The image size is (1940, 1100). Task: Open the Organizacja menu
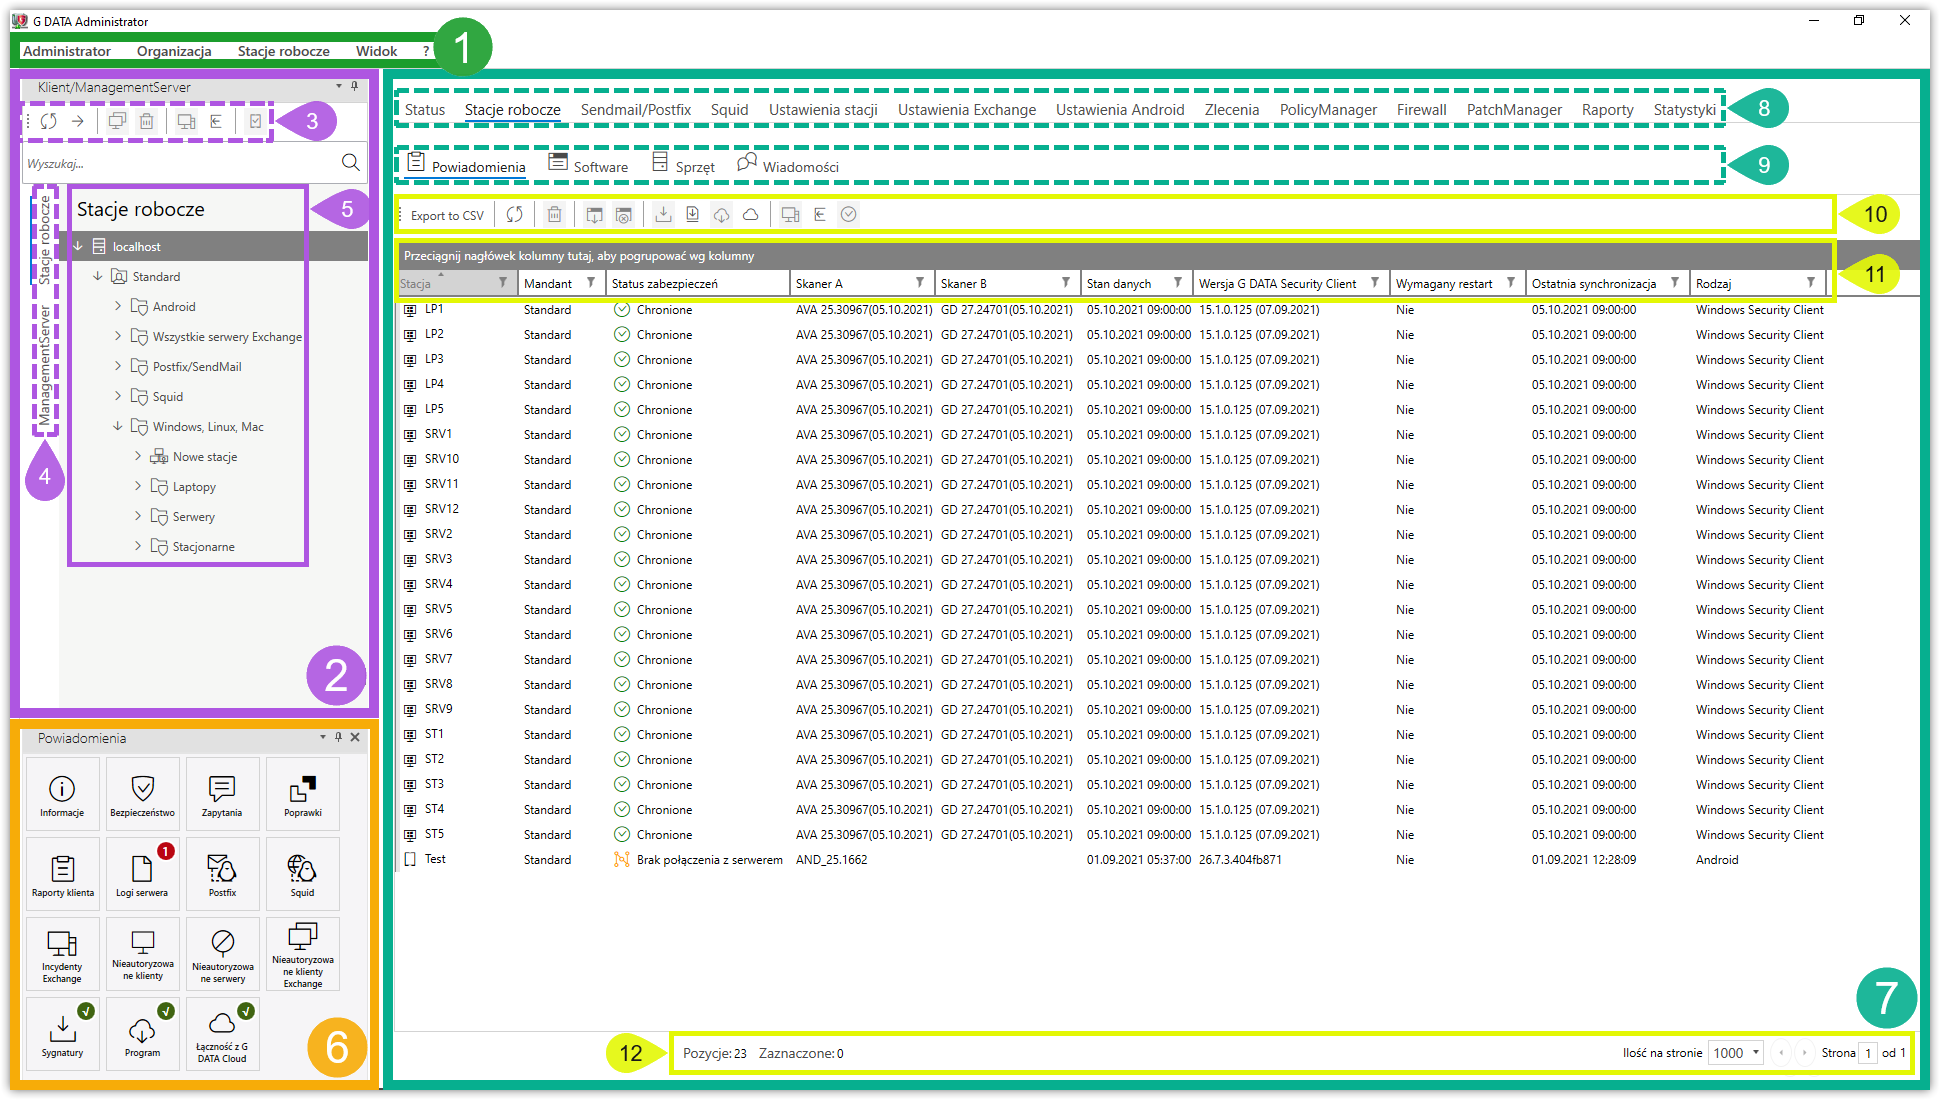click(174, 51)
